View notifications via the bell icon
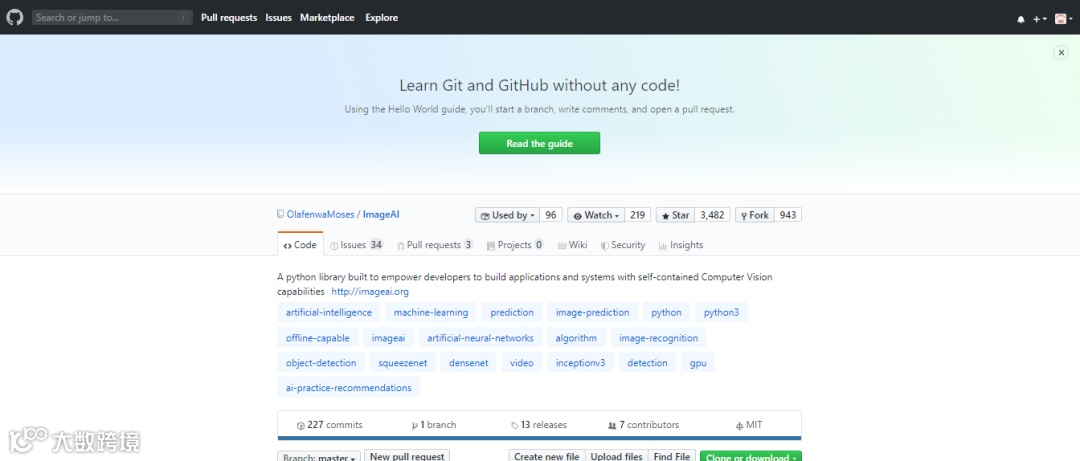This screenshot has width=1080, height=461. click(1021, 19)
